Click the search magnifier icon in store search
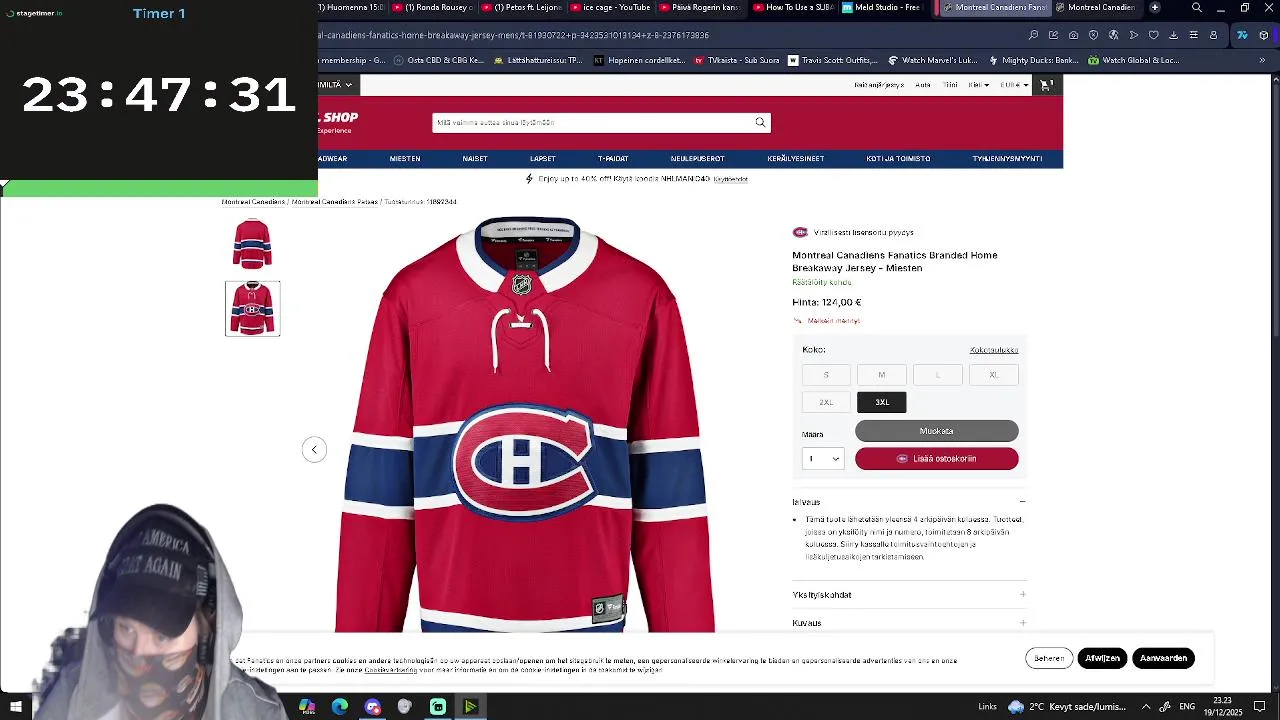 click(760, 122)
